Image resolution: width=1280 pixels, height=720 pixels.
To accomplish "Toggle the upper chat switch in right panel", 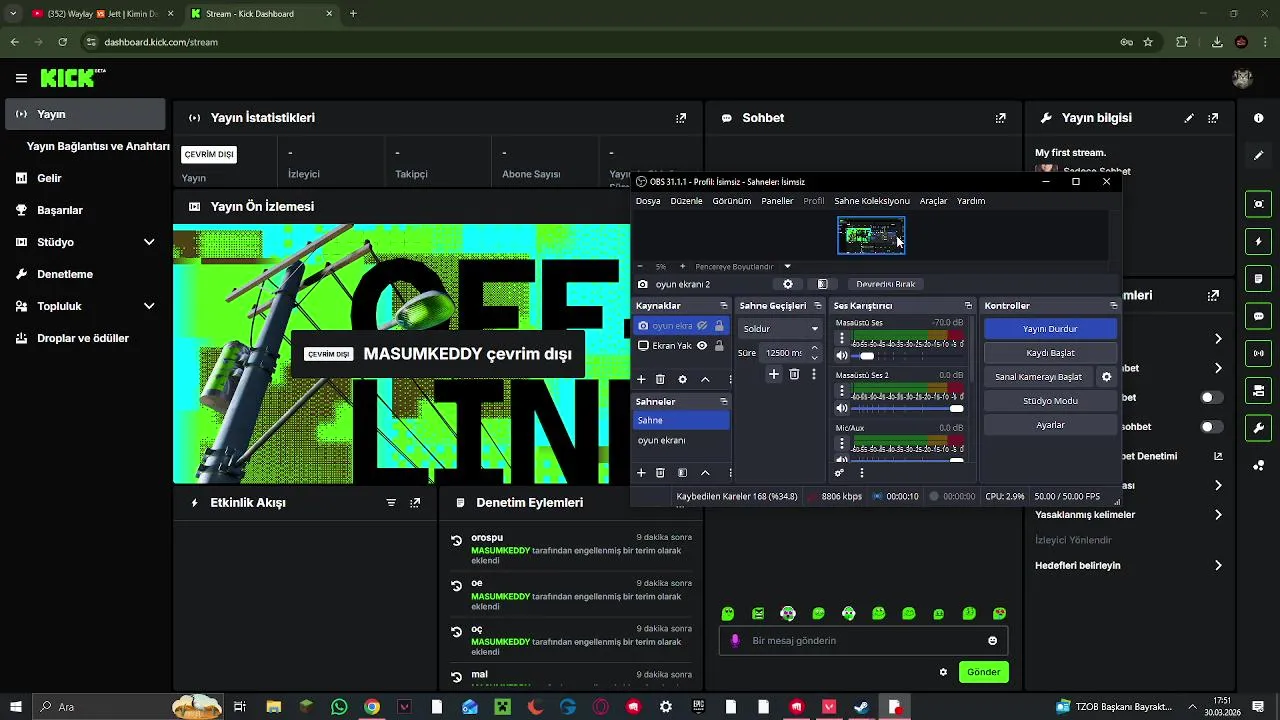I will click(1211, 397).
